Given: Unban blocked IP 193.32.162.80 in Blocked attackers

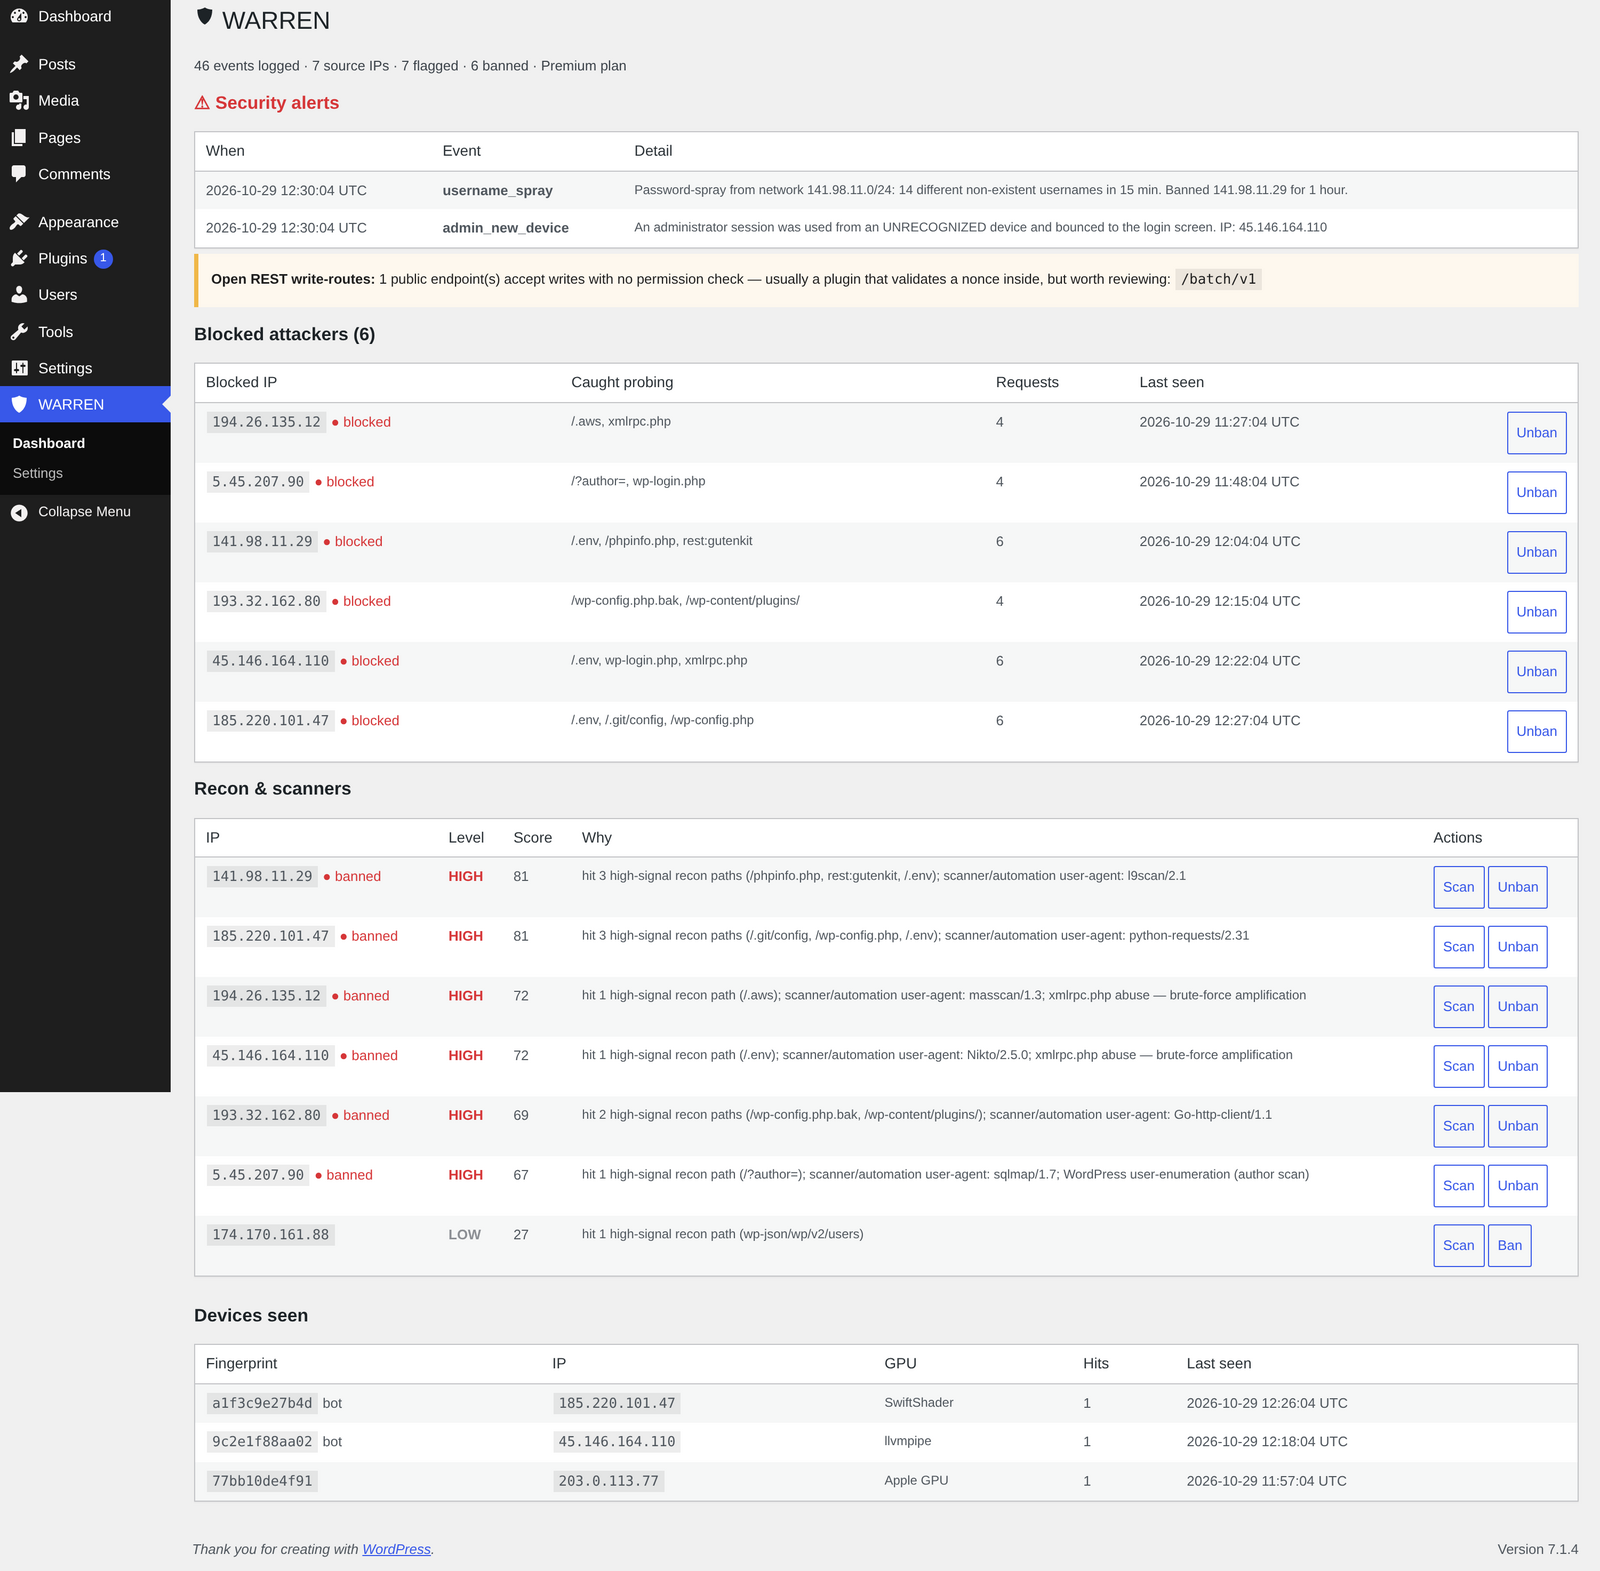Looking at the screenshot, I should pyautogui.click(x=1536, y=612).
